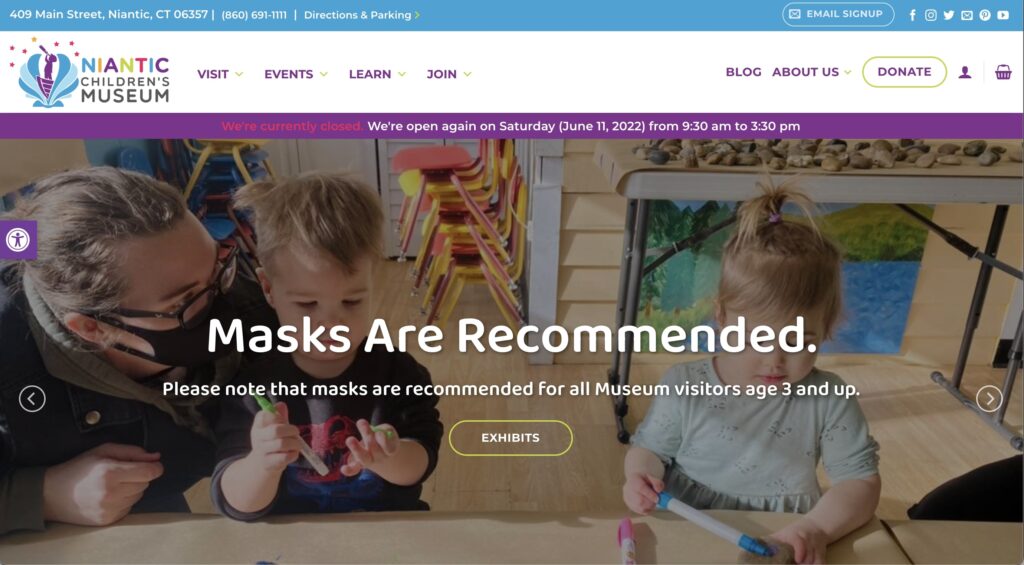Open the Pinterest icon link
1024x565 pixels.
tap(985, 15)
